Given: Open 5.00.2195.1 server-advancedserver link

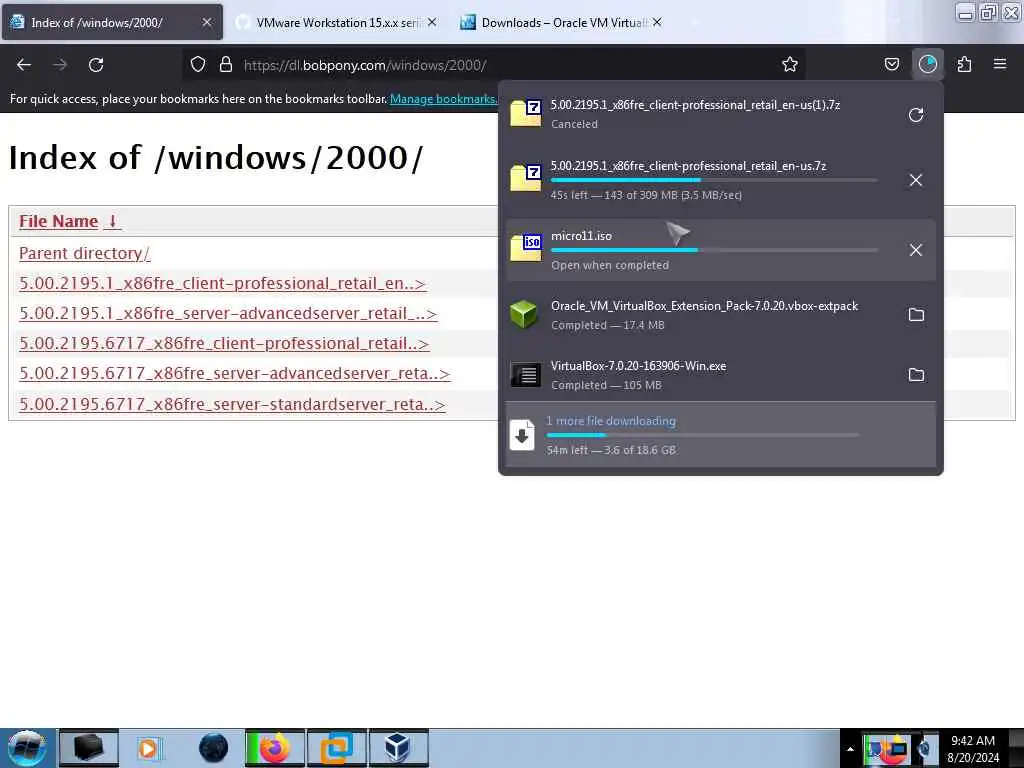Looking at the screenshot, I should coord(228,313).
